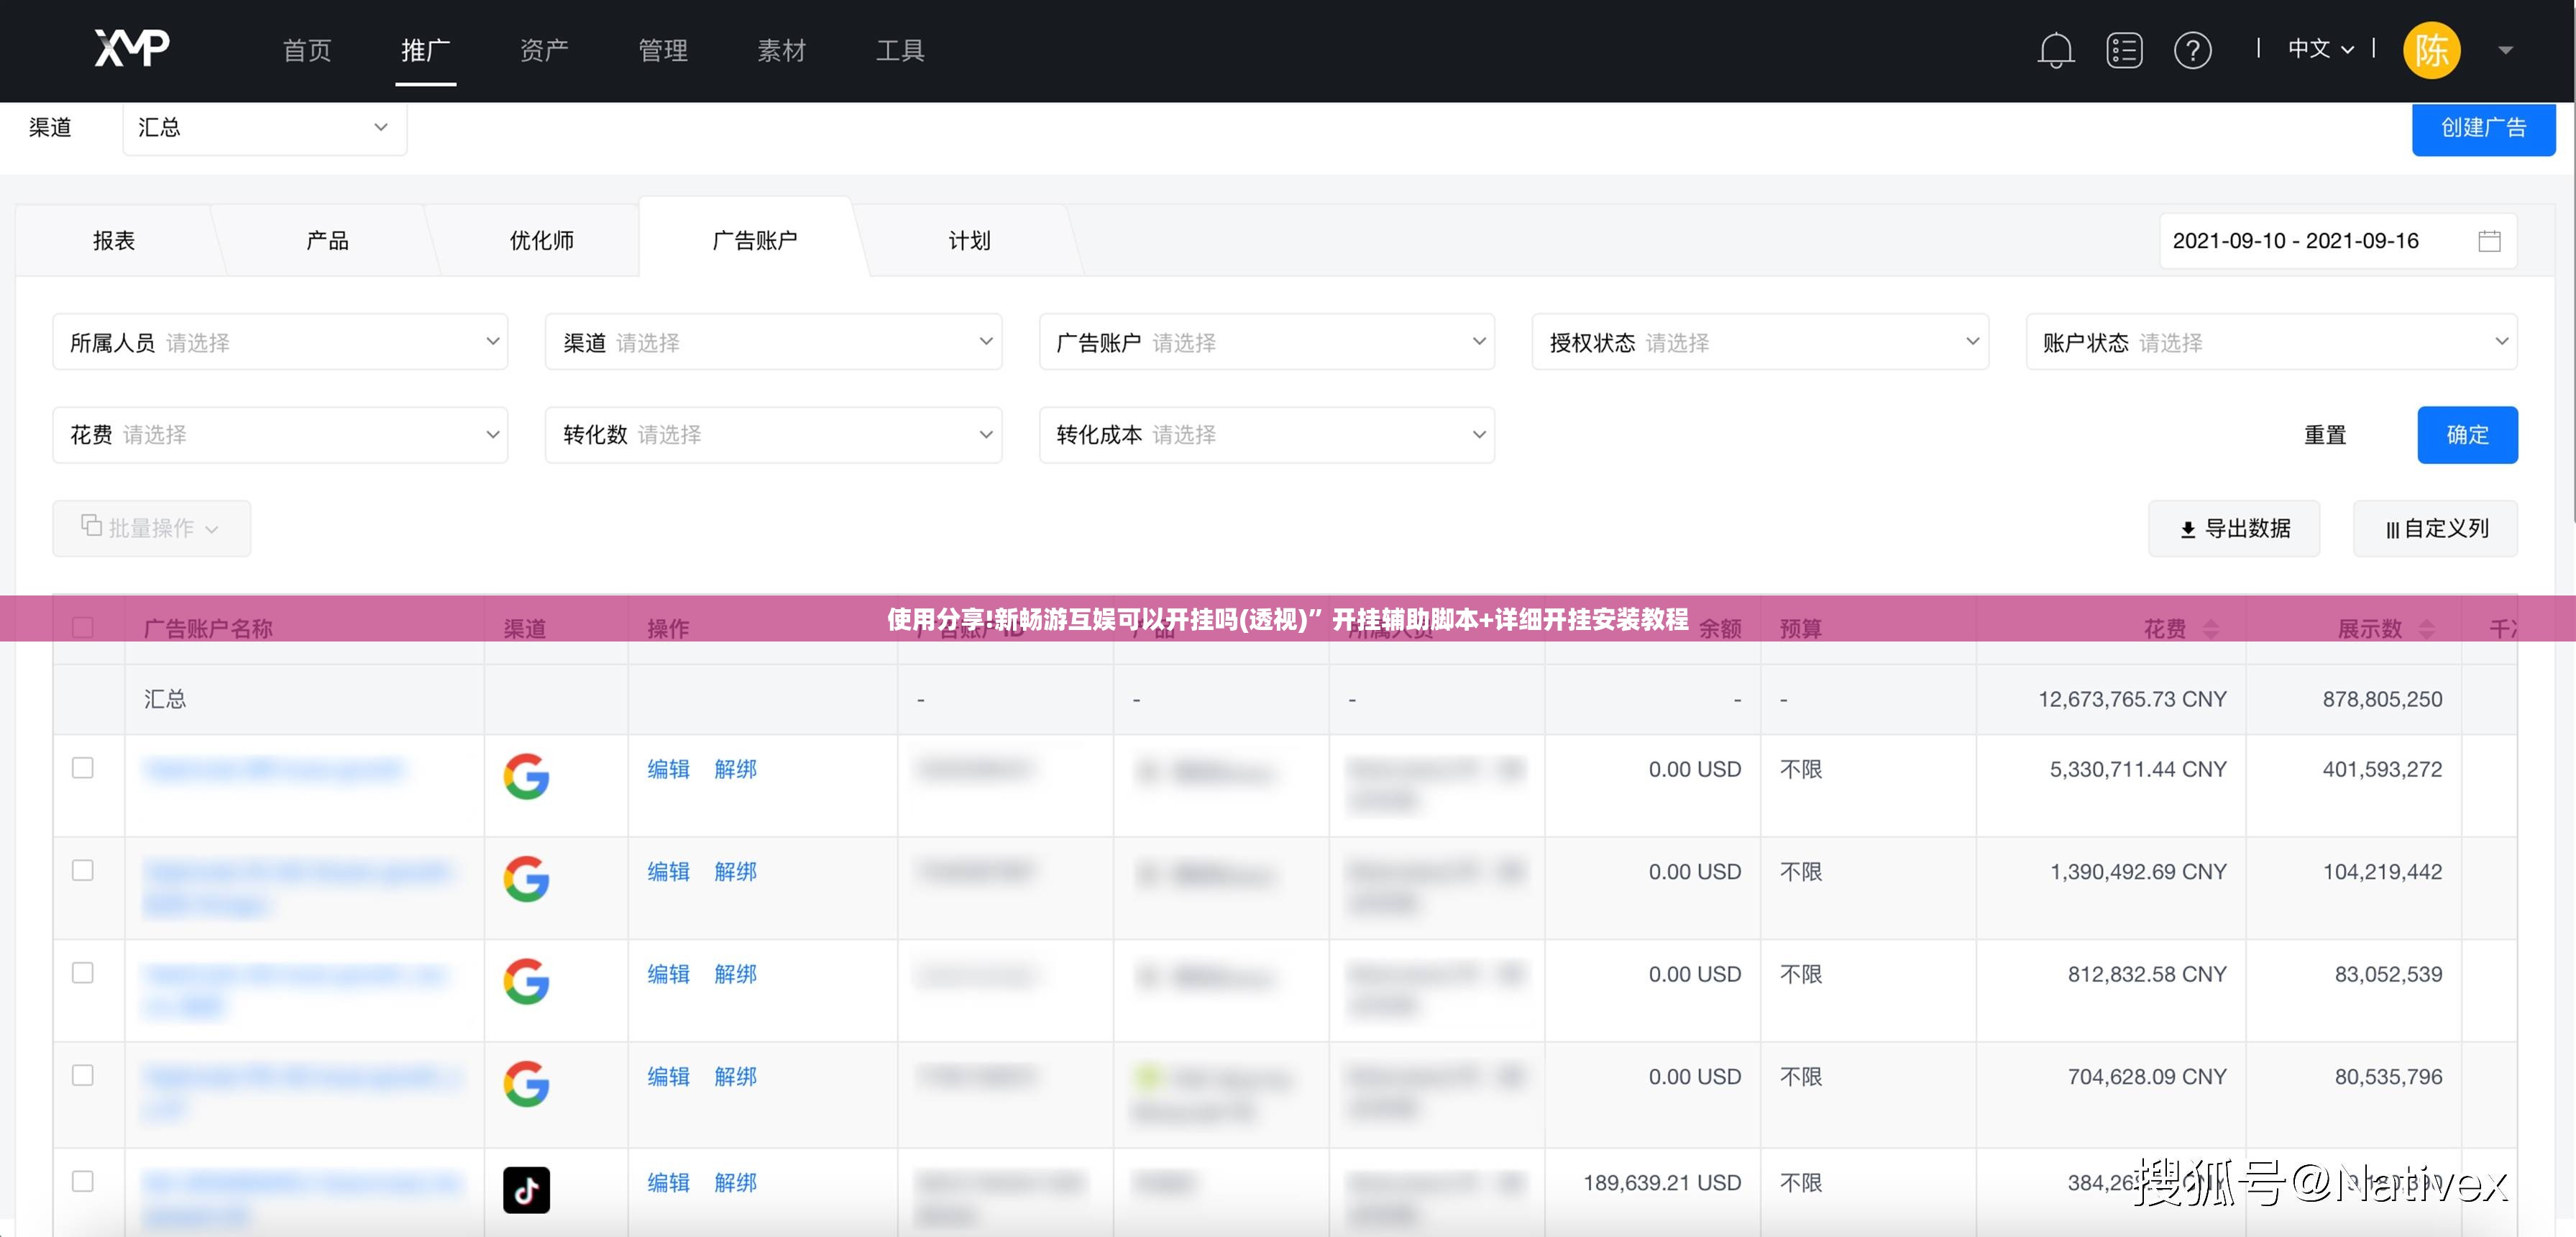
Task: Sort by 展示数 column arrows
Action: 2426,629
